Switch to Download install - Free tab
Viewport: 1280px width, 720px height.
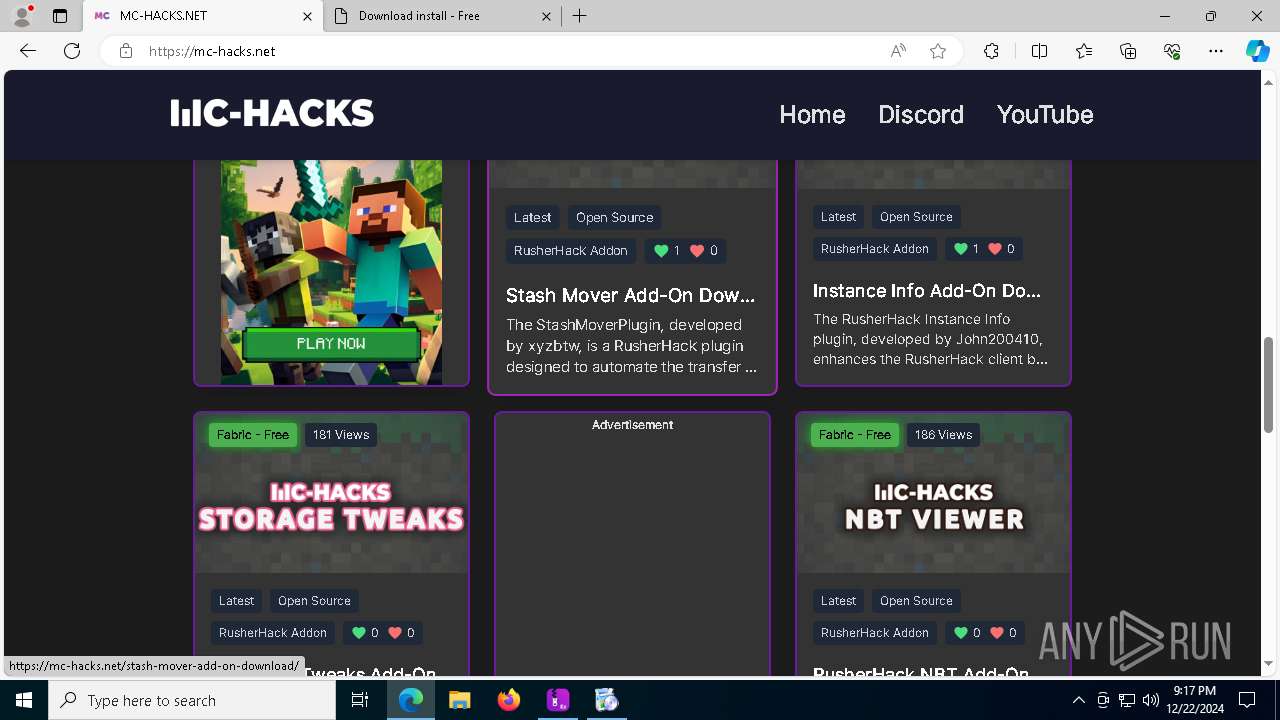[x=443, y=16]
